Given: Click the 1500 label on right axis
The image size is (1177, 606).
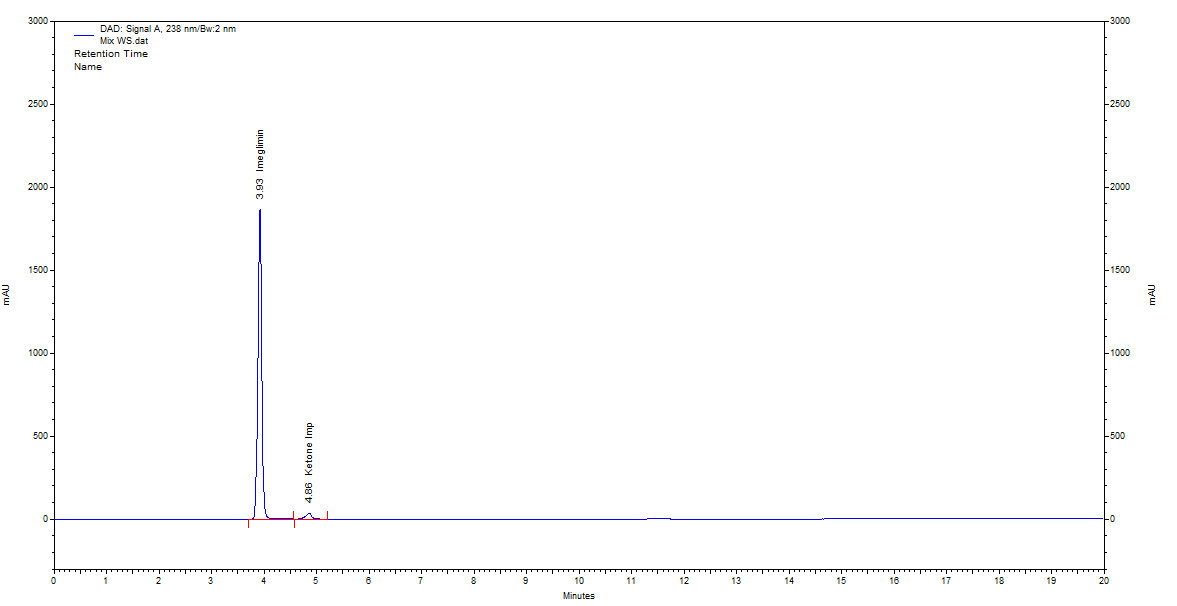Looking at the screenshot, I should [x=1120, y=270].
